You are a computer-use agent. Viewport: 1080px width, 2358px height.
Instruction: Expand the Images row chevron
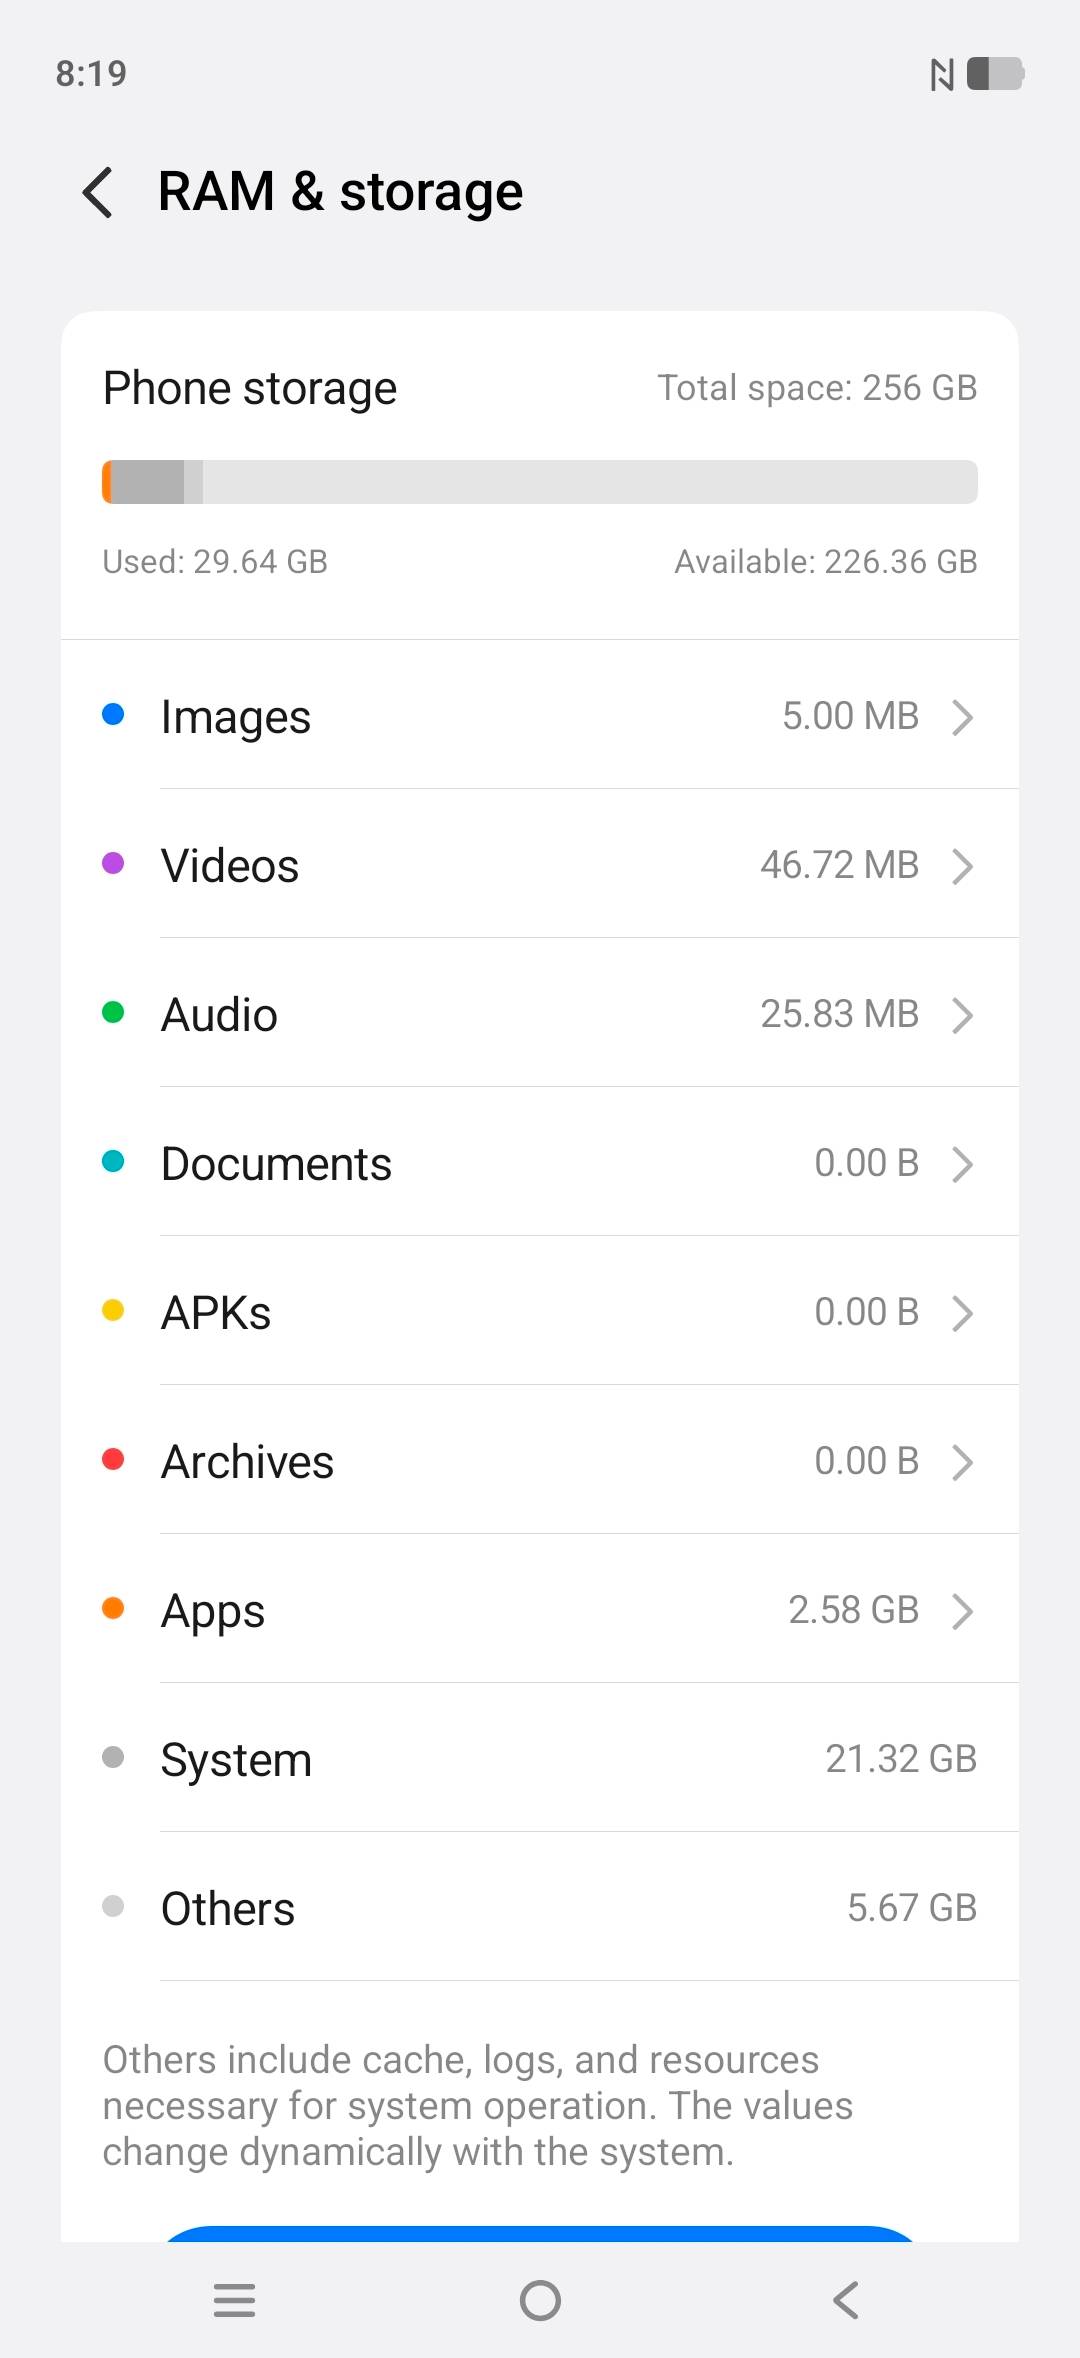(963, 716)
